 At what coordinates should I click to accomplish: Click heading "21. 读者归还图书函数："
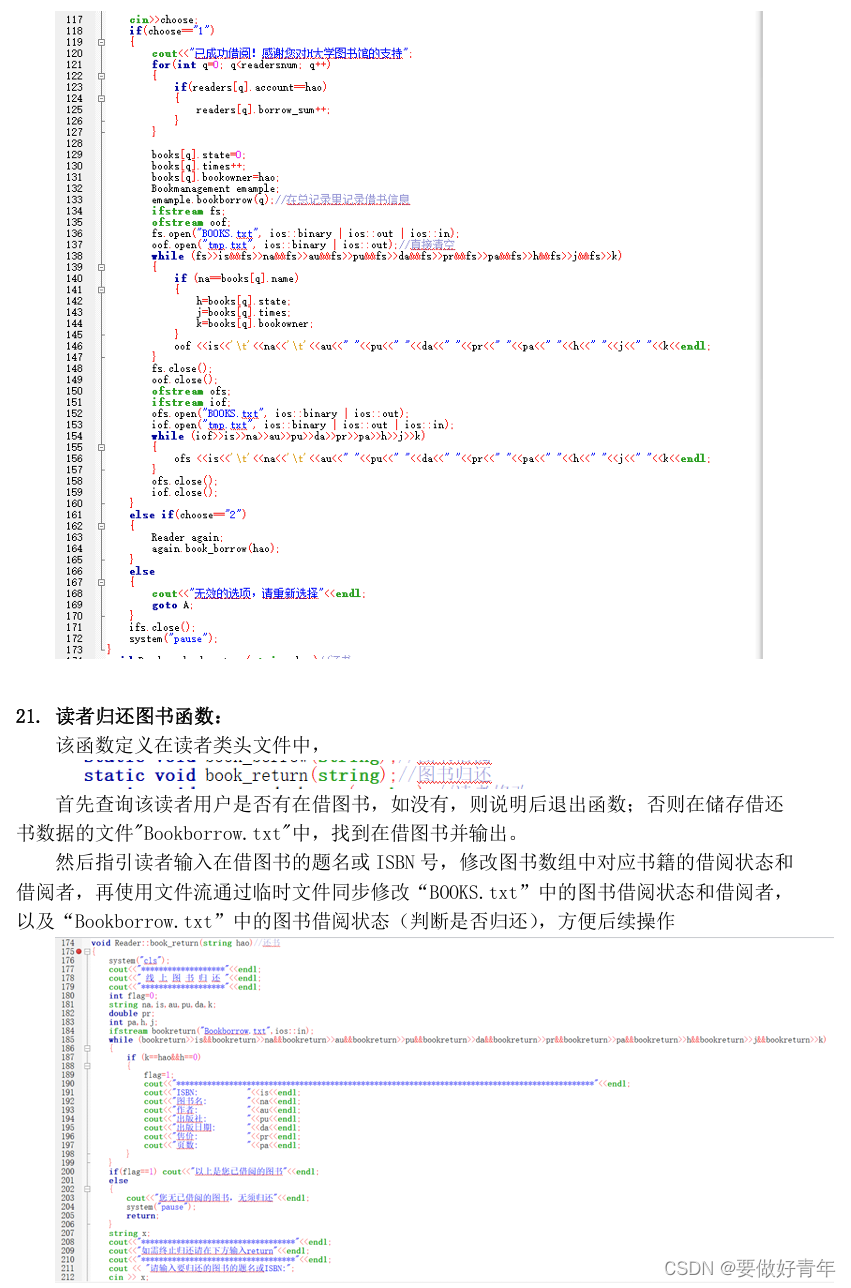tap(120, 717)
